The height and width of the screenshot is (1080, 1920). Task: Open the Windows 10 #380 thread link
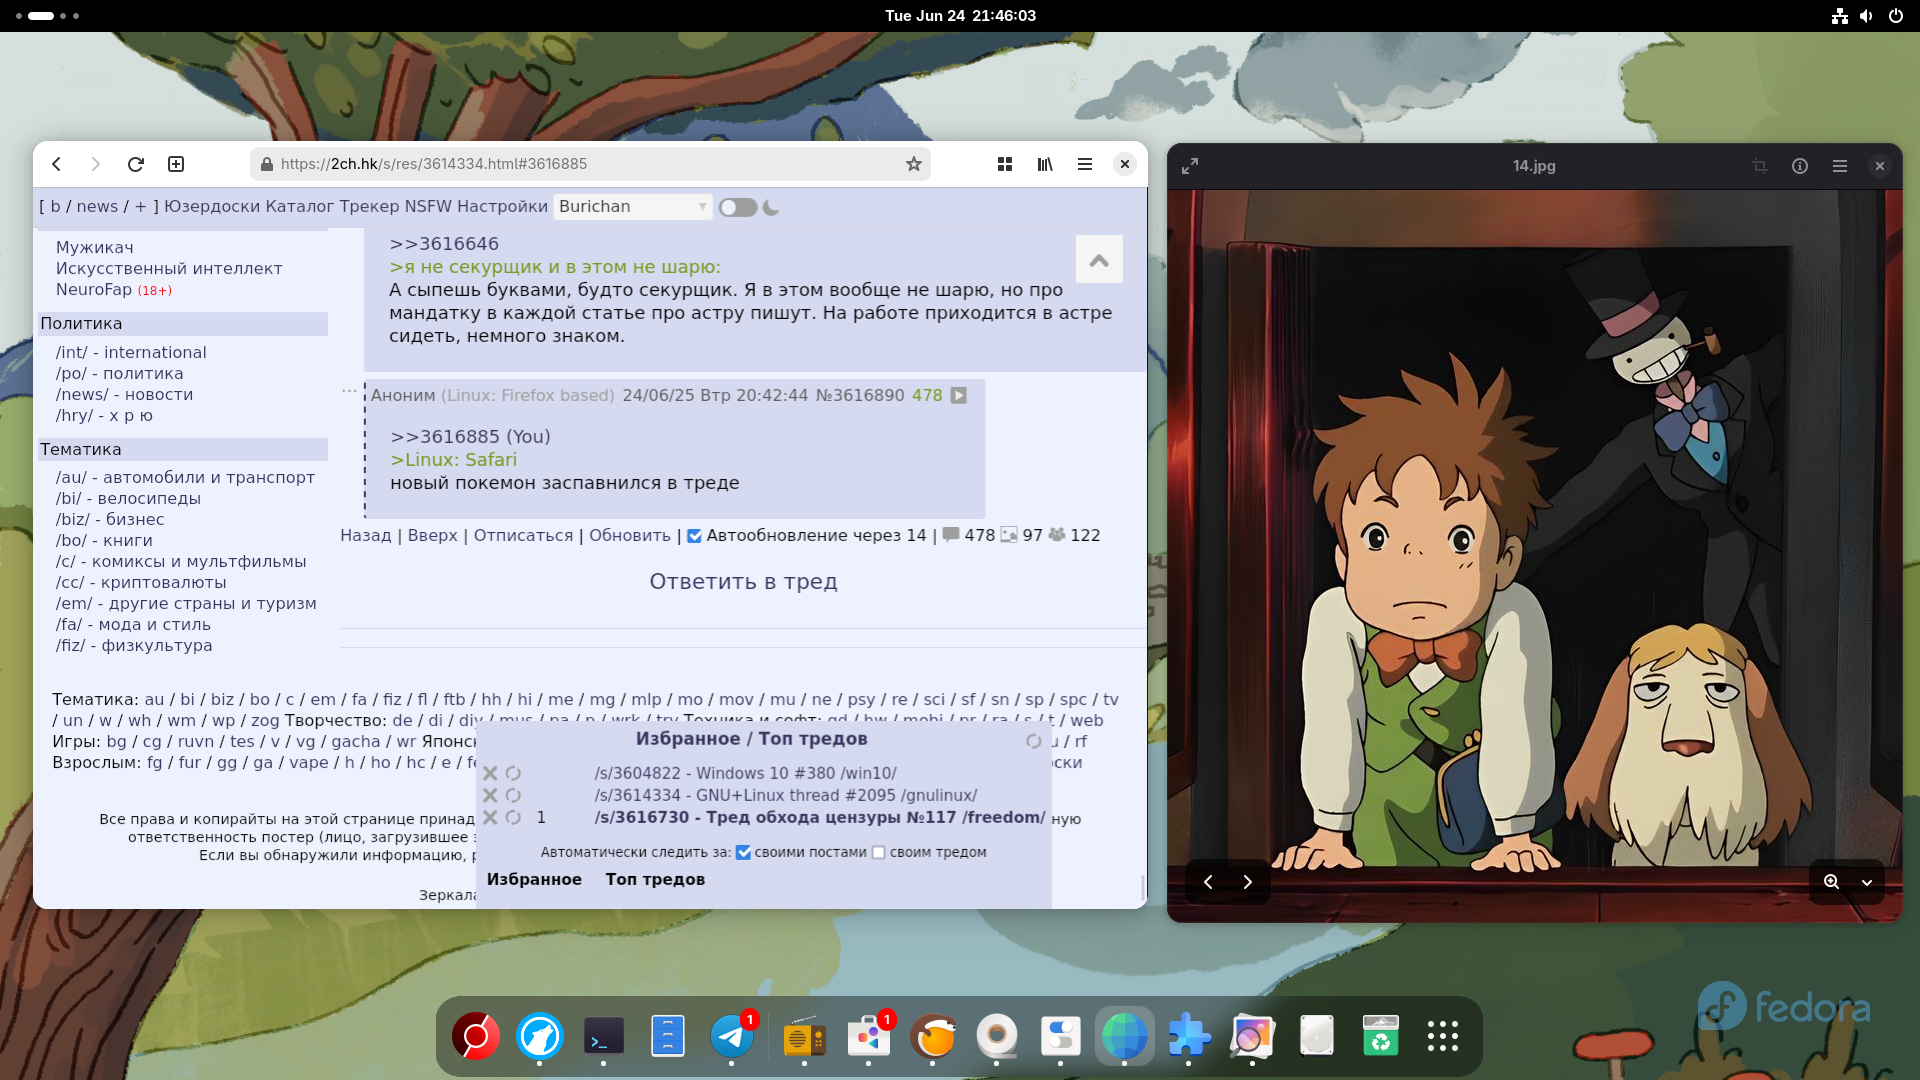coord(745,773)
